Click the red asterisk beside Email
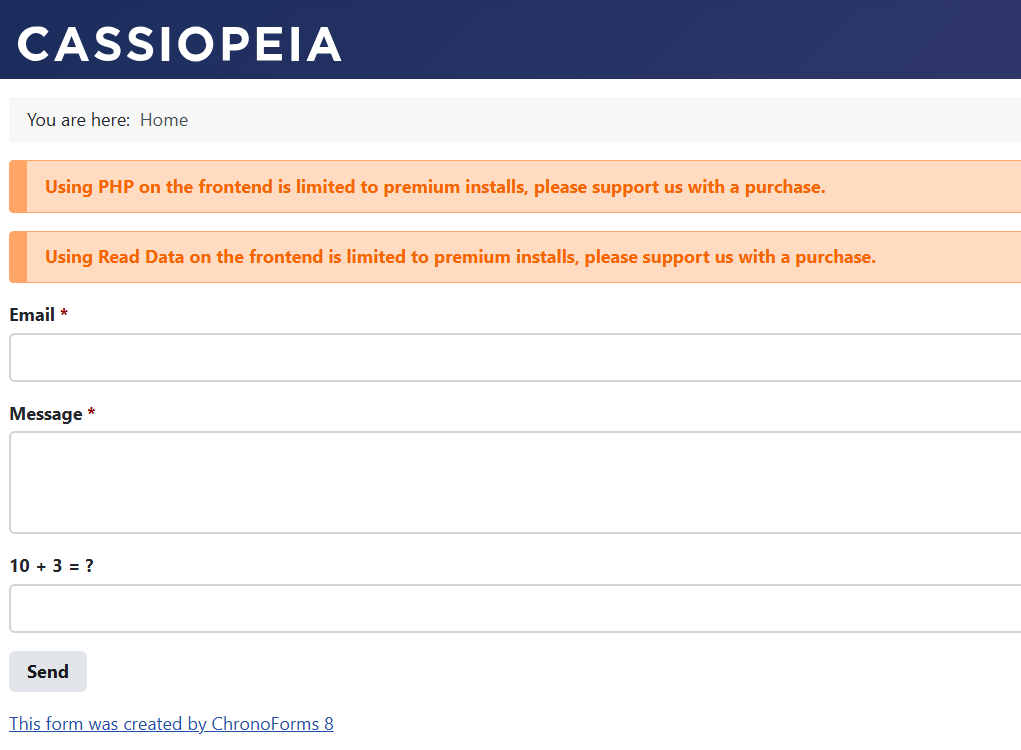 (65, 315)
